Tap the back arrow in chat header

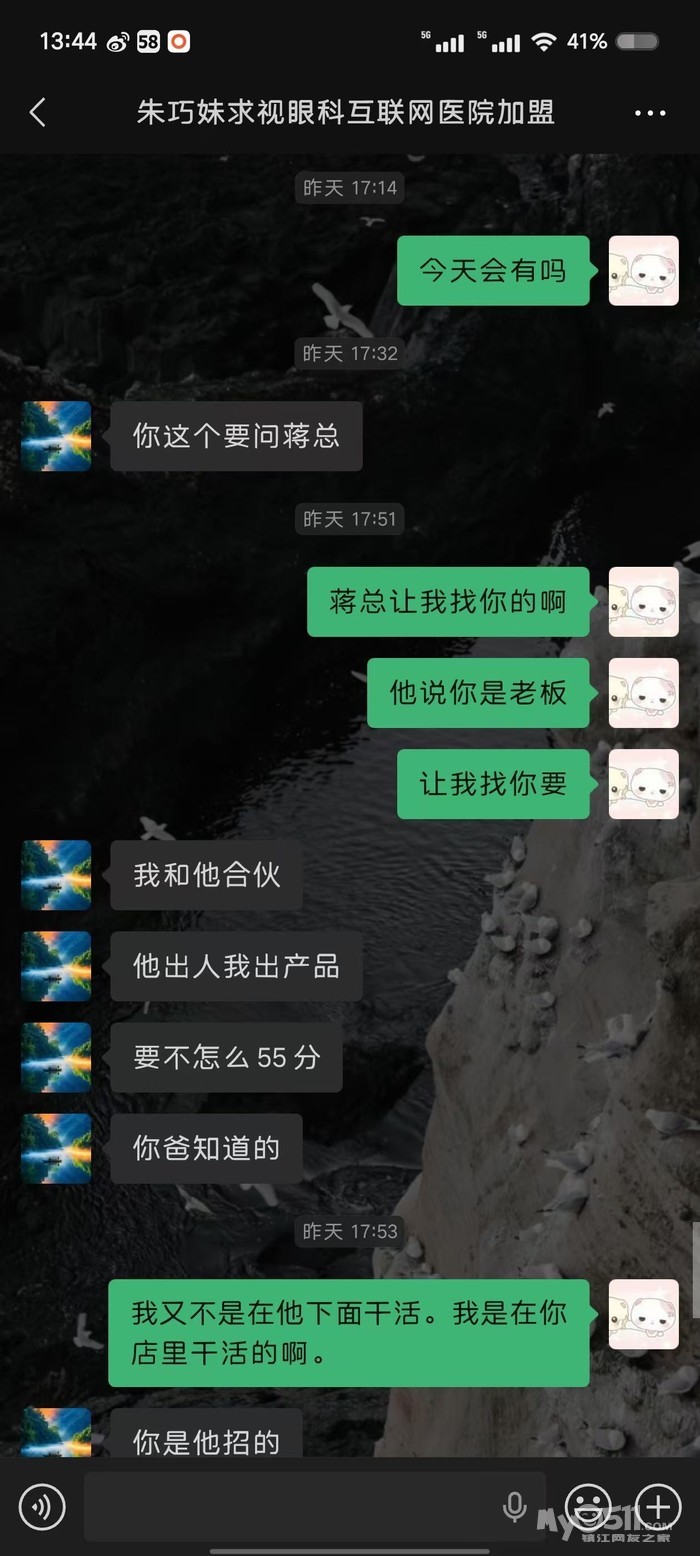(38, 112)
